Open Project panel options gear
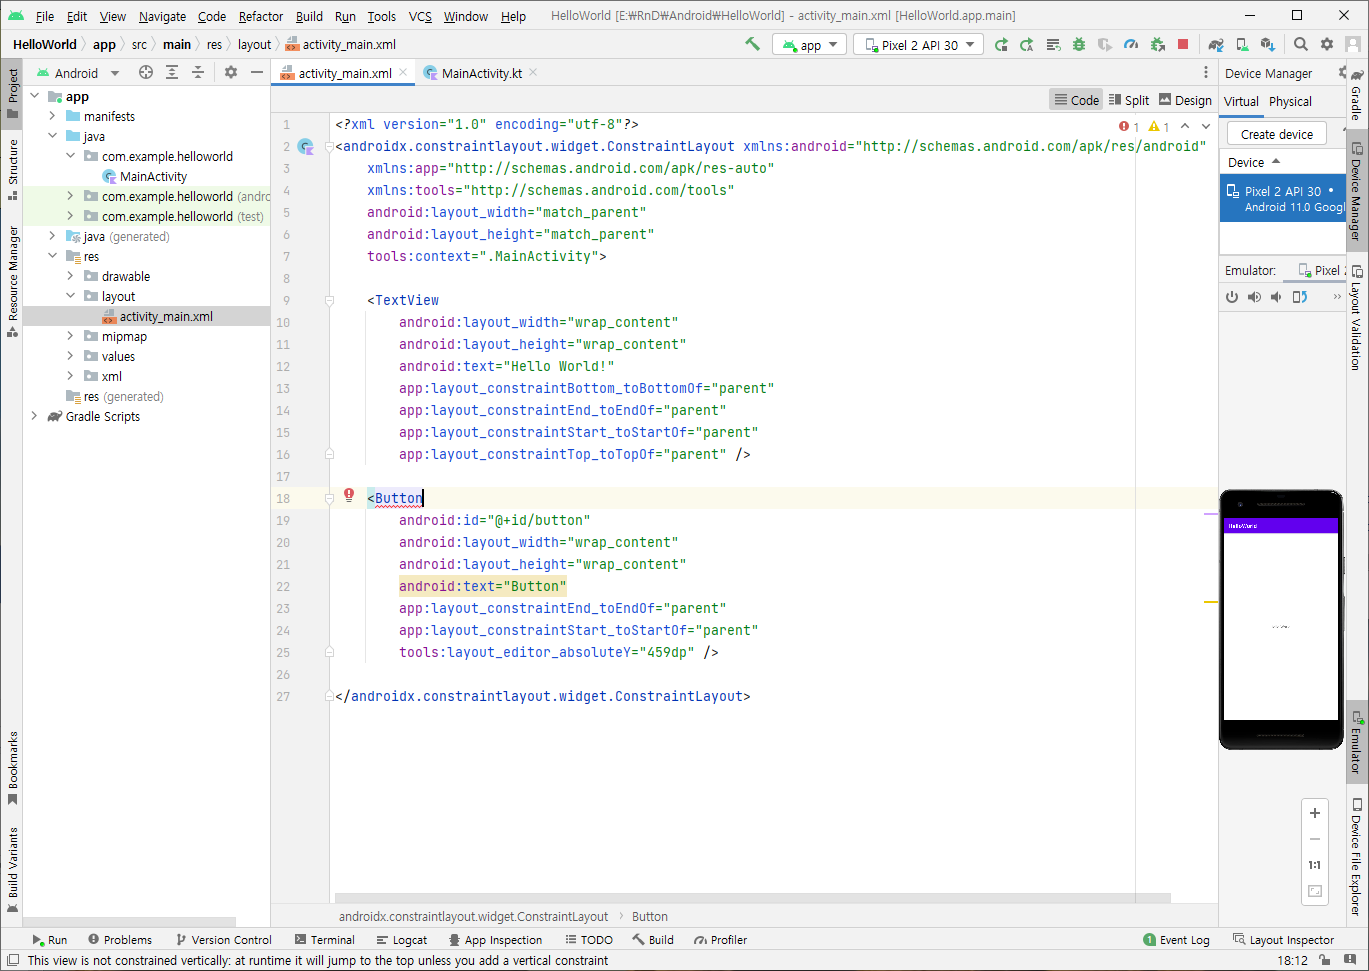Viewport: 1369px width, 971px height. [231, 72]
